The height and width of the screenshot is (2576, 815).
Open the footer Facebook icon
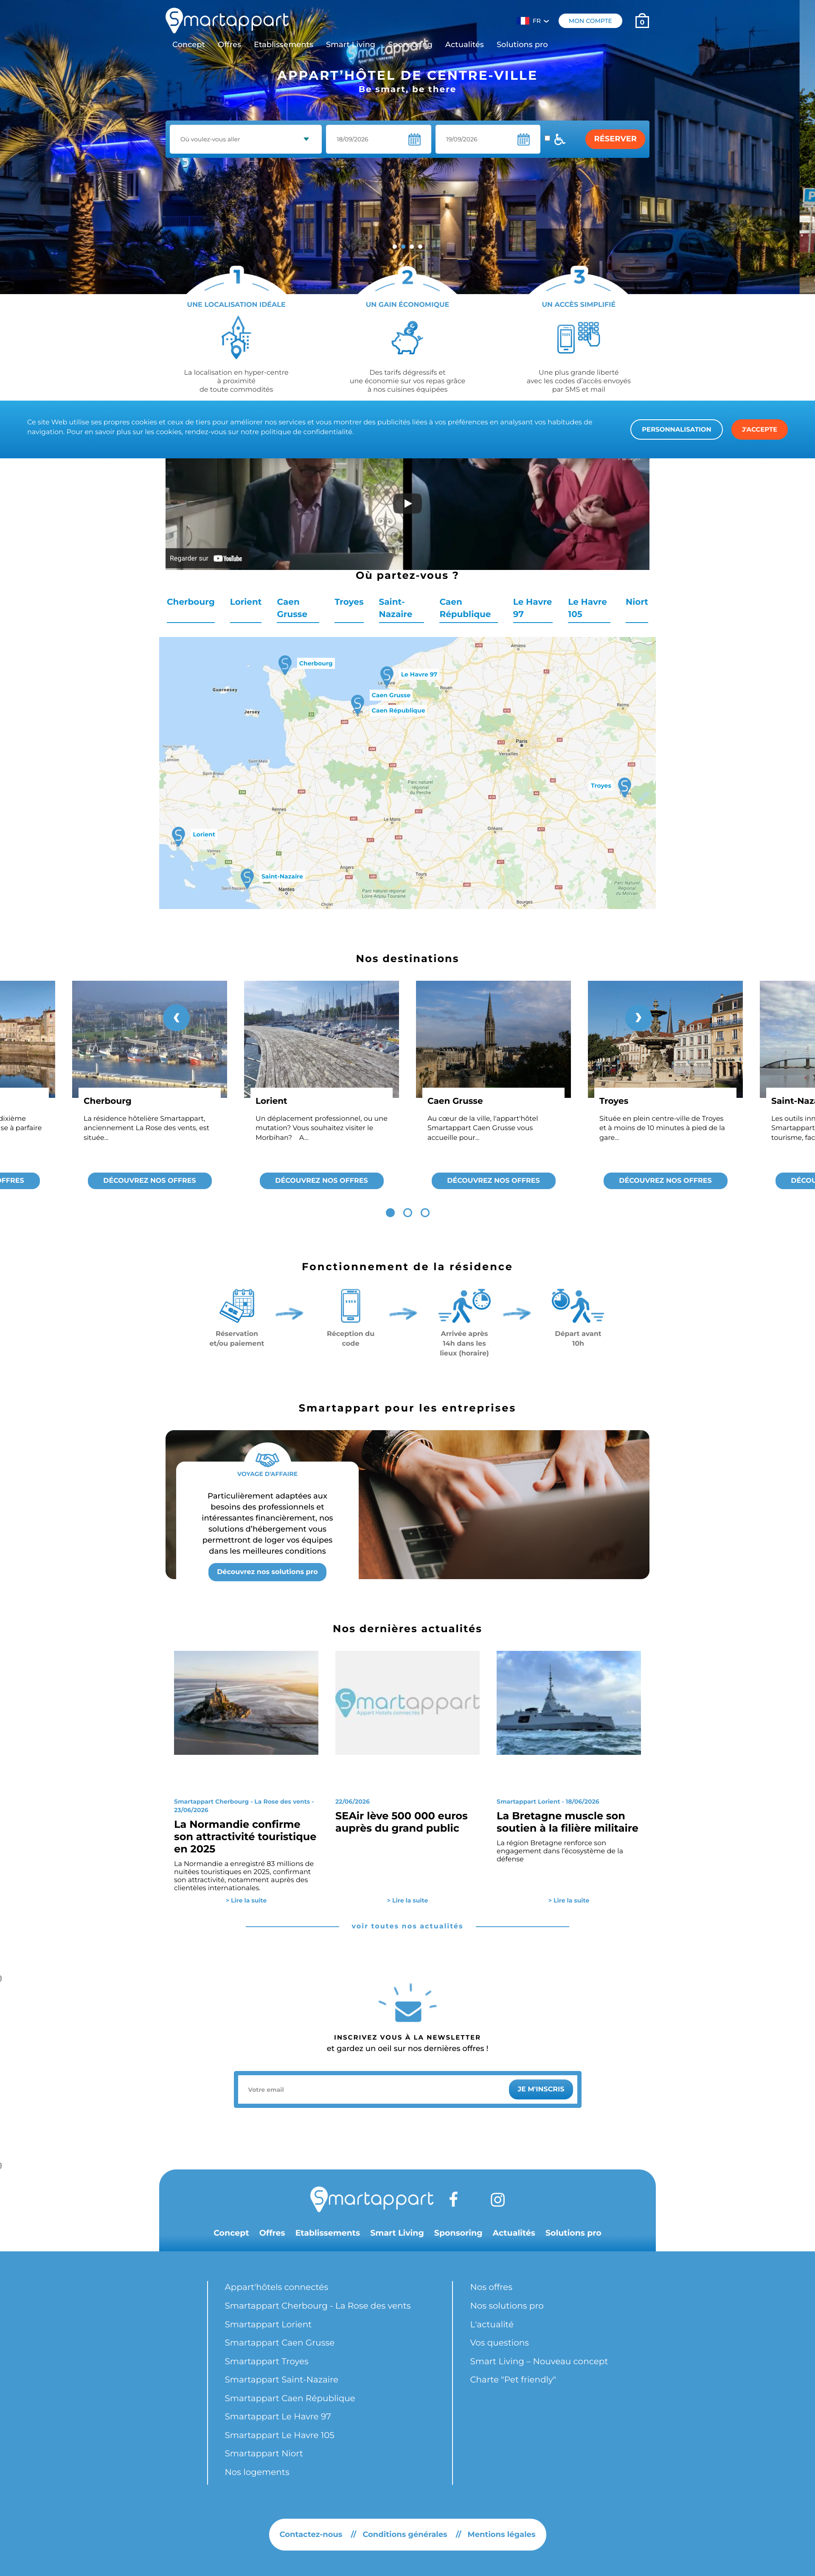pyautogui.click(x=453, y=2199)
